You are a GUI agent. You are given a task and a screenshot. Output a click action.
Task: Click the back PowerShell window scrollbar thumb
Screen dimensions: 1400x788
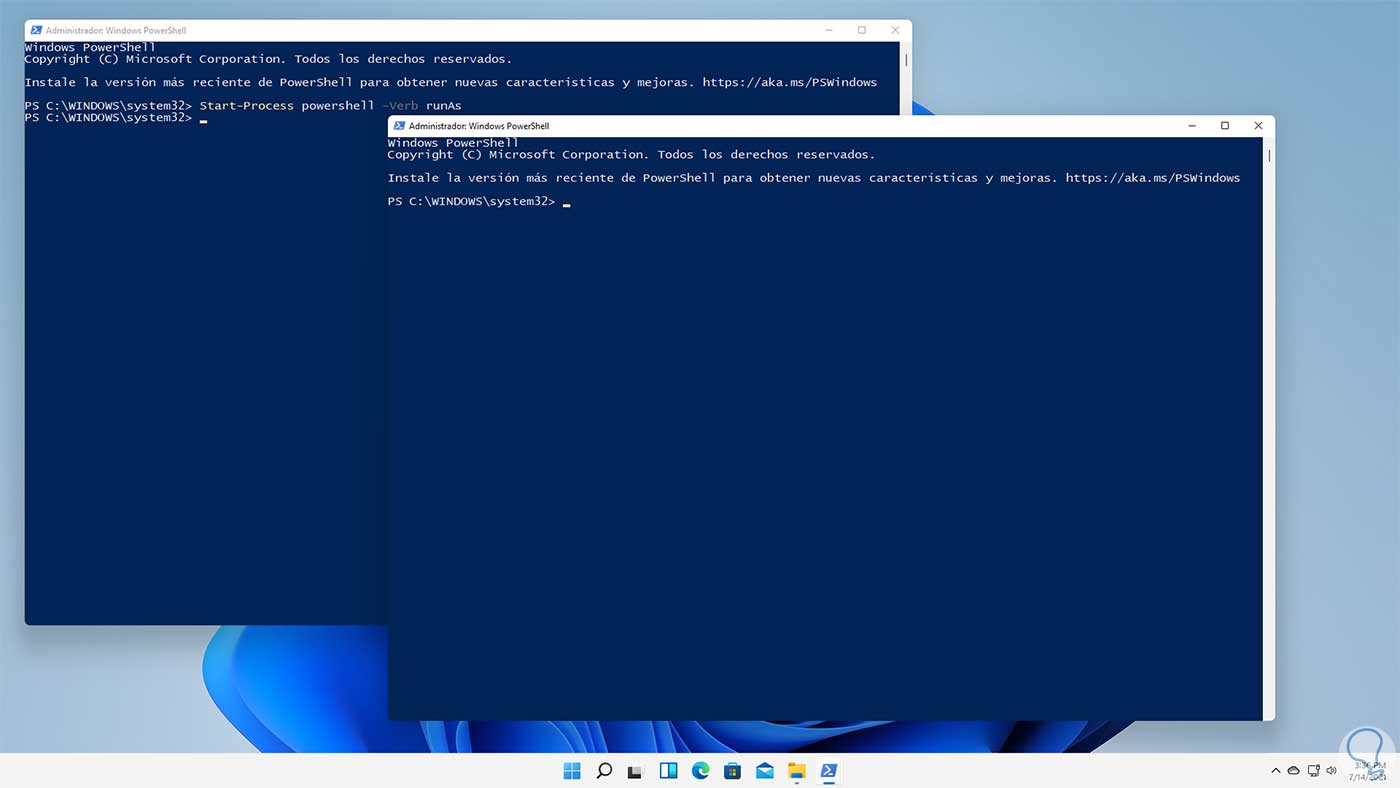(x=906, y=60)
